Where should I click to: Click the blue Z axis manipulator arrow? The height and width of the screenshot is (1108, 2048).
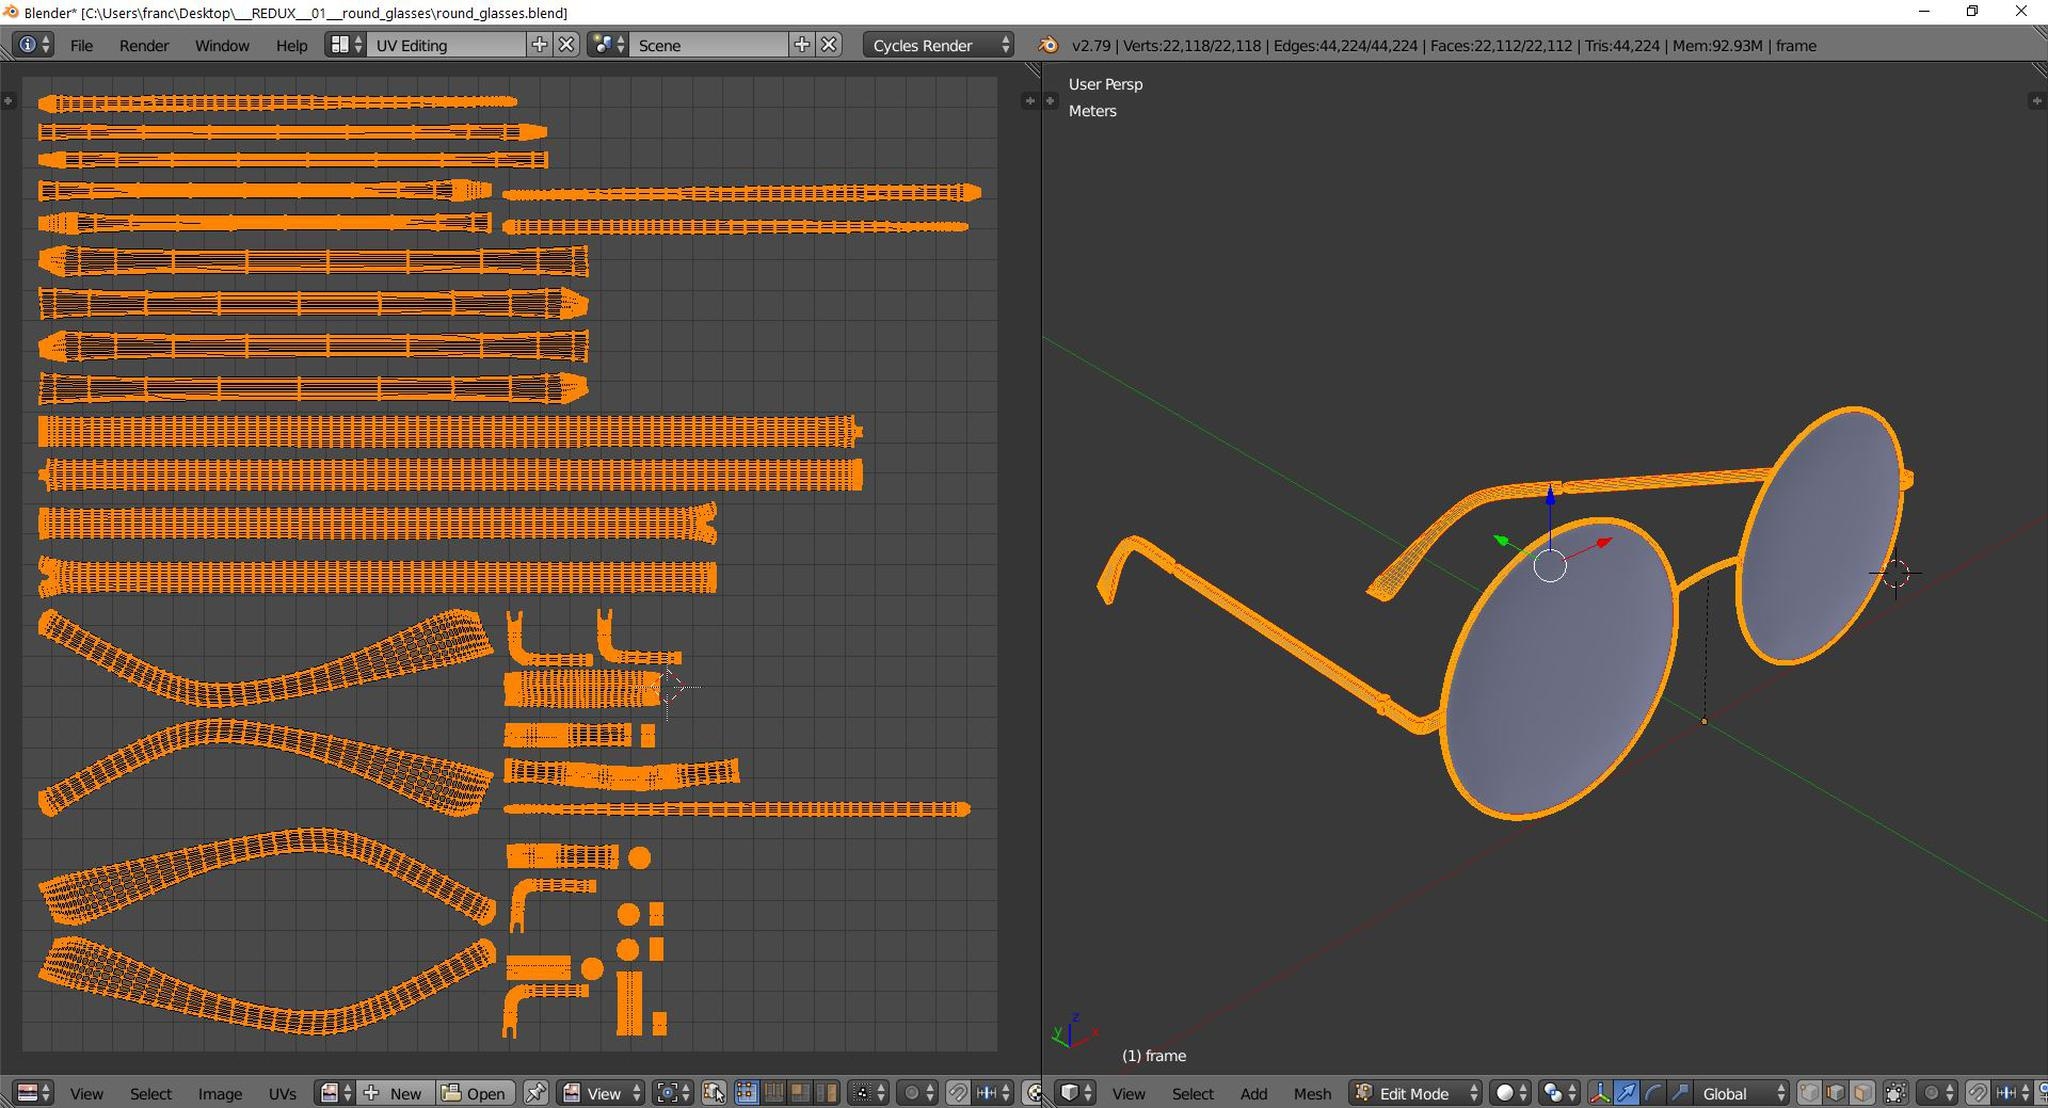coord(1550,494)
